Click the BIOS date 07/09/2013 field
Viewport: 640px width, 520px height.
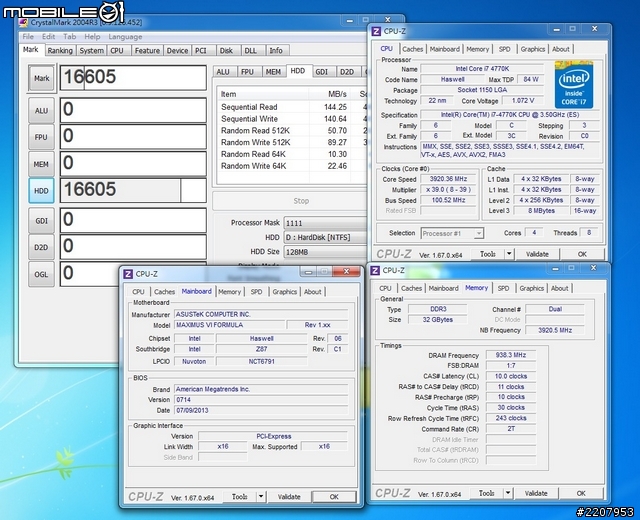coord(261,410)
